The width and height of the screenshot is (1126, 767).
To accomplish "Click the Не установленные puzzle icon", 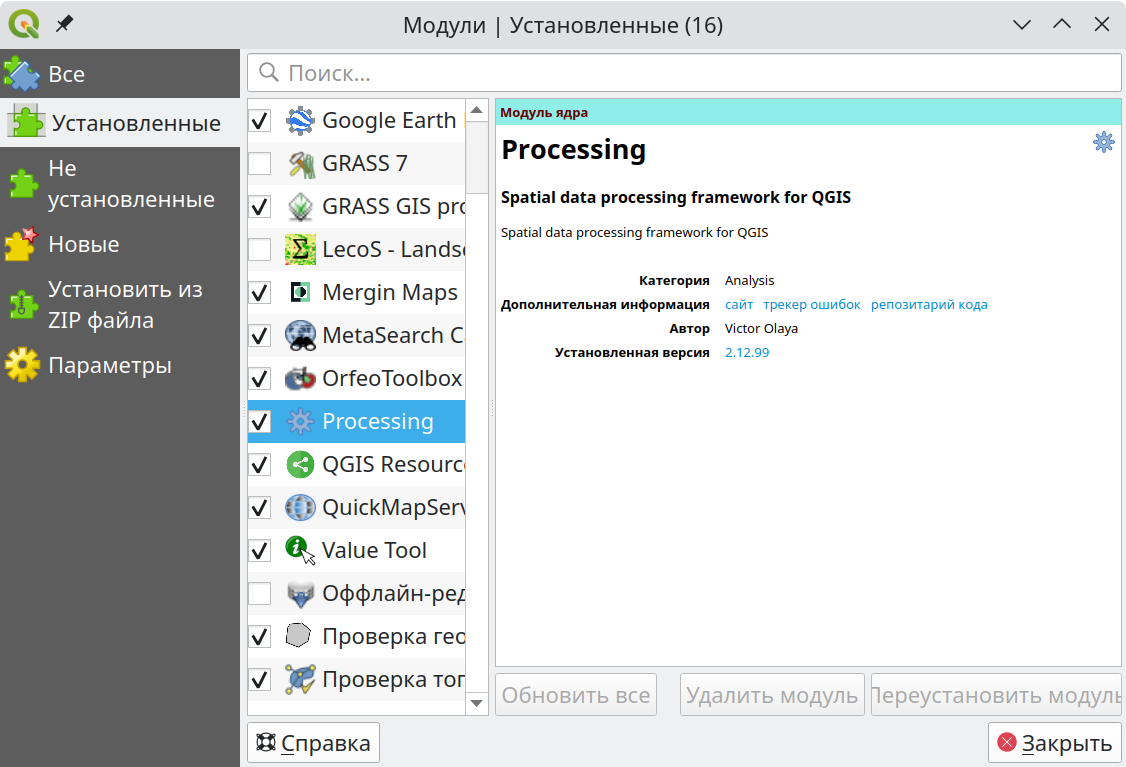I will pos(23,184).
